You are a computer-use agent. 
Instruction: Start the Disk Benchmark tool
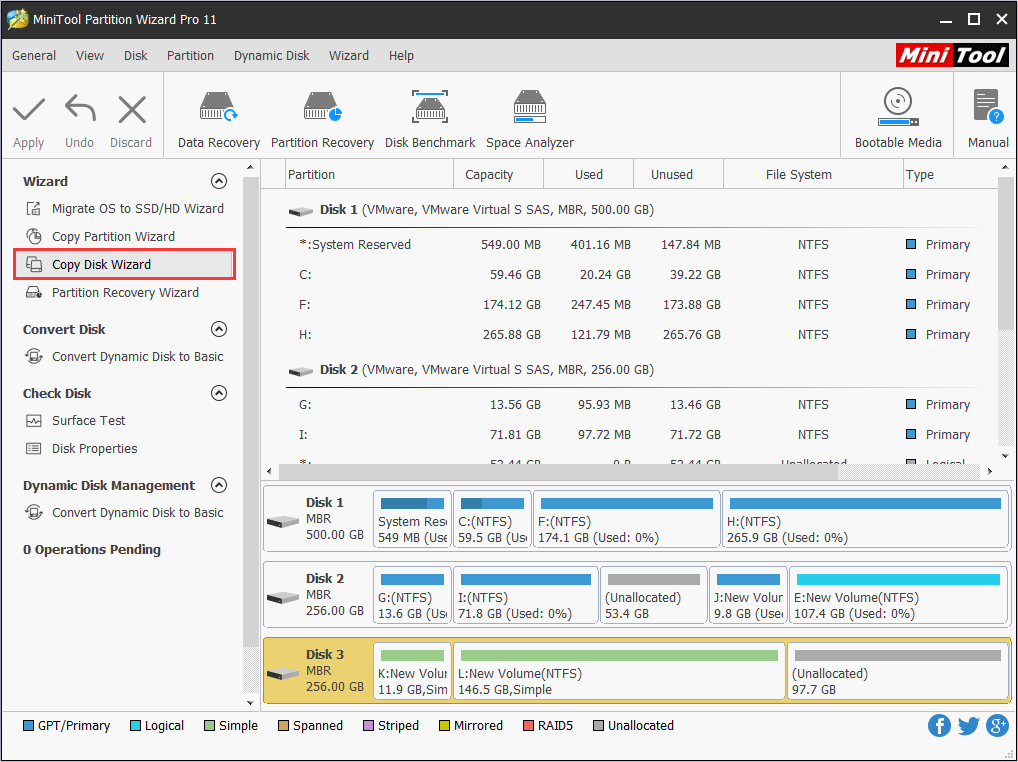click(x=430, y=119)
